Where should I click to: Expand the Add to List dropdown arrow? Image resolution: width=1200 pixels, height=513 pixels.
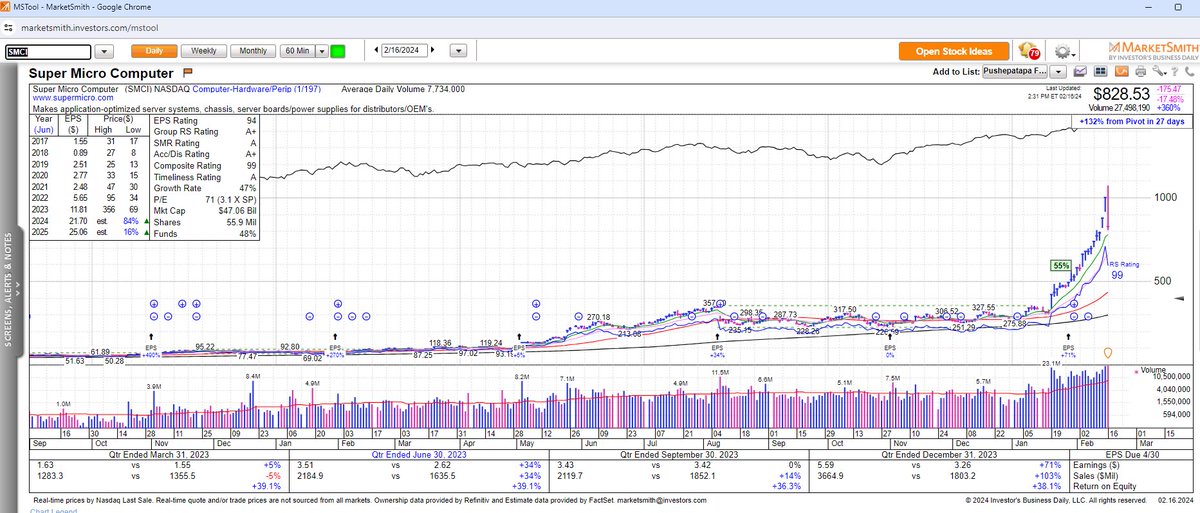click(x=1057, y=73)
